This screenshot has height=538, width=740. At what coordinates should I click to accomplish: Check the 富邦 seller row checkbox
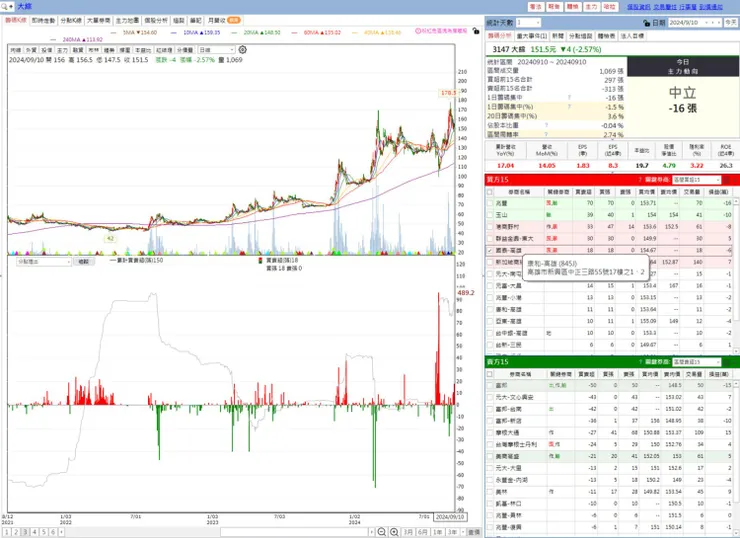(490, 385)
